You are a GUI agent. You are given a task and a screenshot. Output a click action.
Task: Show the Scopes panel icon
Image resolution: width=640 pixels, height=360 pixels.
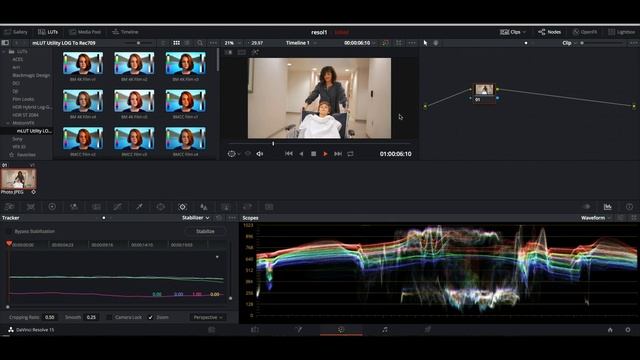tap(608, 207)
